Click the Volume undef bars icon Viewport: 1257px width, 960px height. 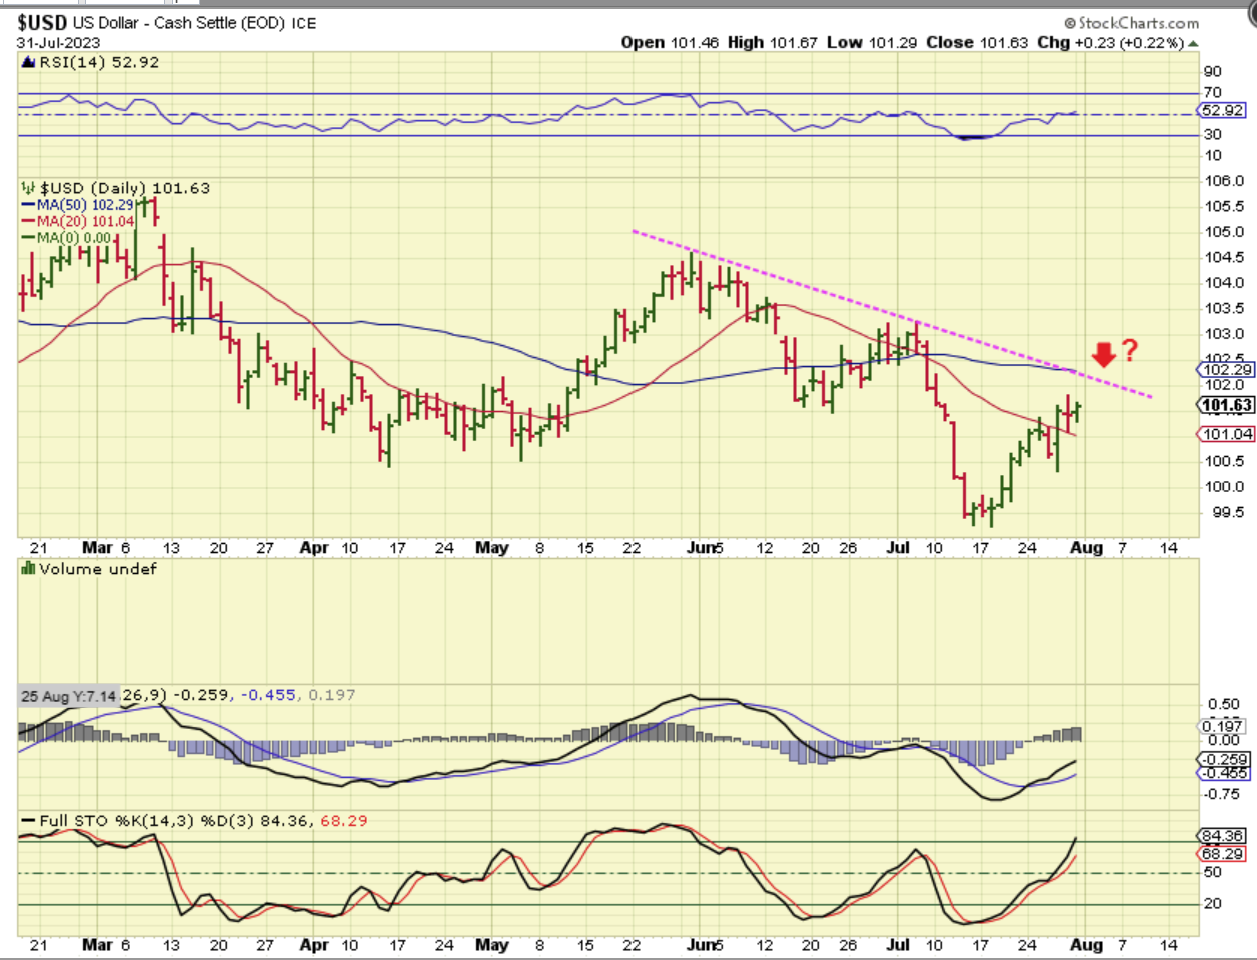click(x=29, y=569)
